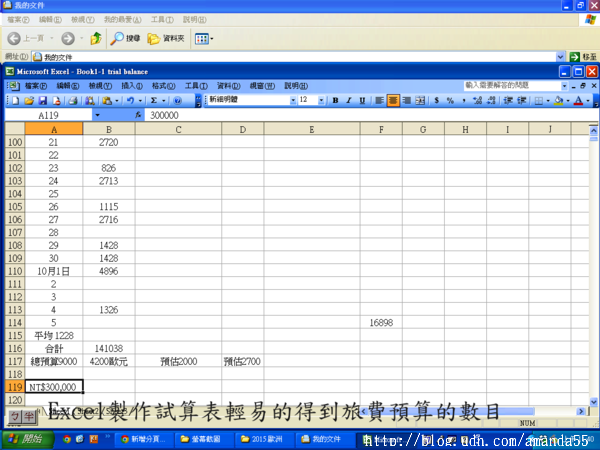Image resolution: width=600 pixels, height=450 pixels.
Task: Expand the Paste options dropdown arrow
Action: (117, 101)
